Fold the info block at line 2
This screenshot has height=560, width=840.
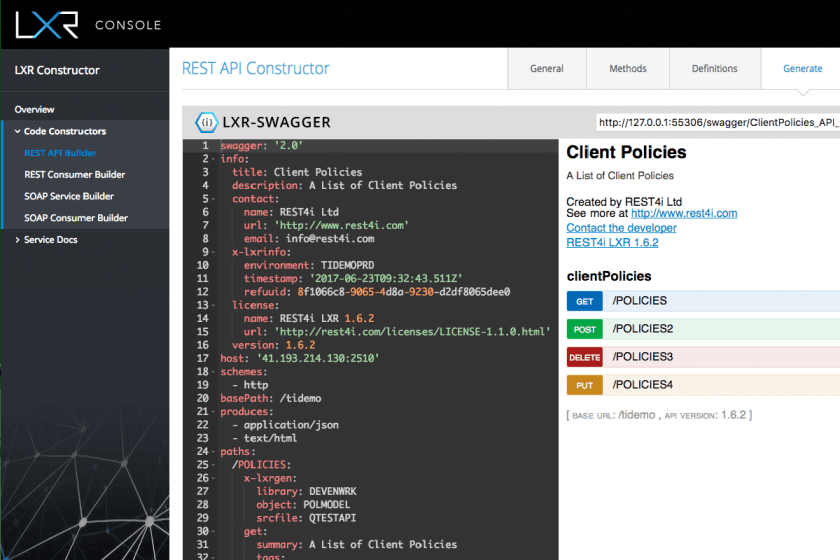(214, 159)
